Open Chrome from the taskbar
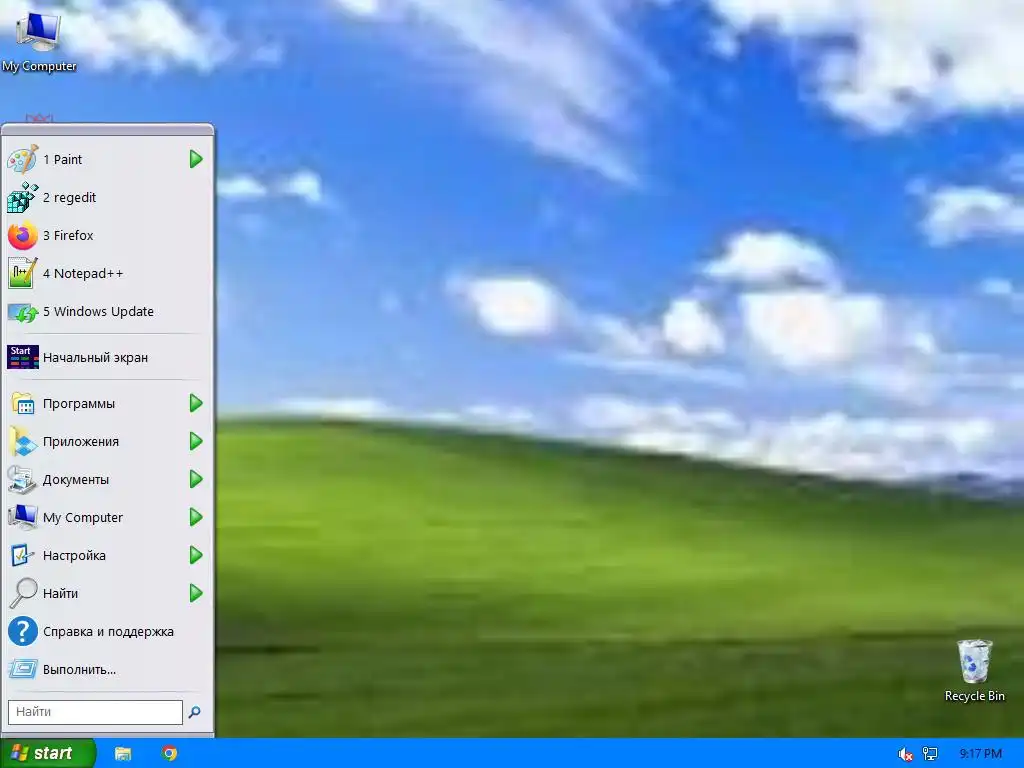The image size is (1024, 768). point(170,754)
